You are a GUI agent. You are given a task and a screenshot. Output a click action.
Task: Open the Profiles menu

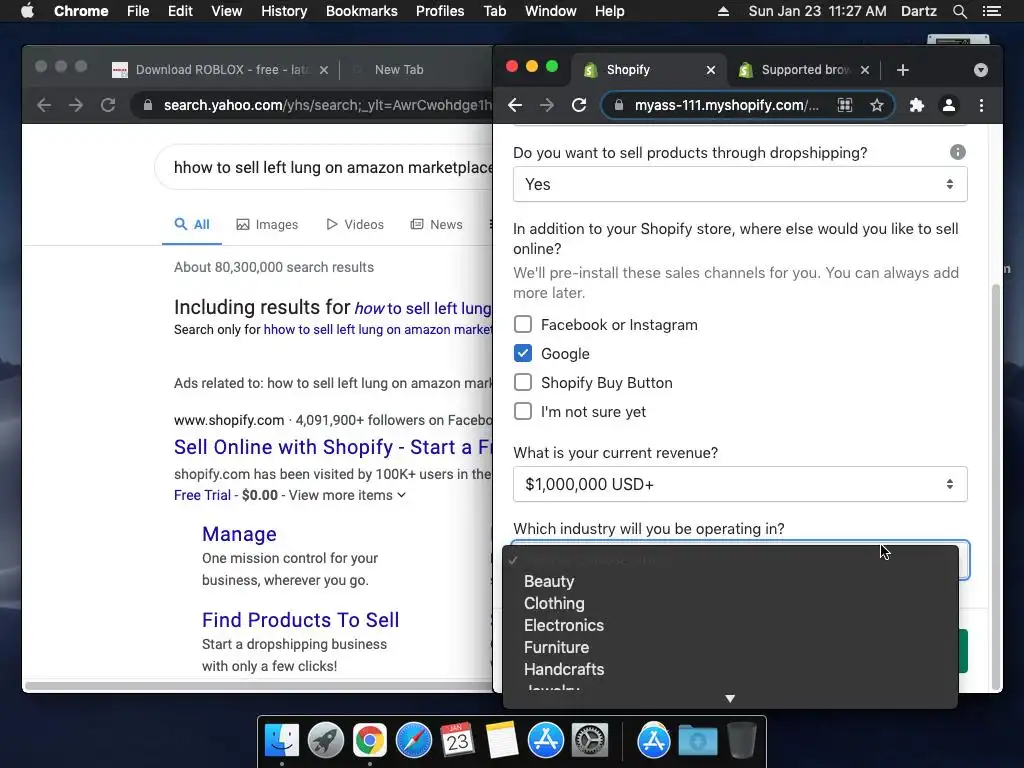tap(440, 11)
